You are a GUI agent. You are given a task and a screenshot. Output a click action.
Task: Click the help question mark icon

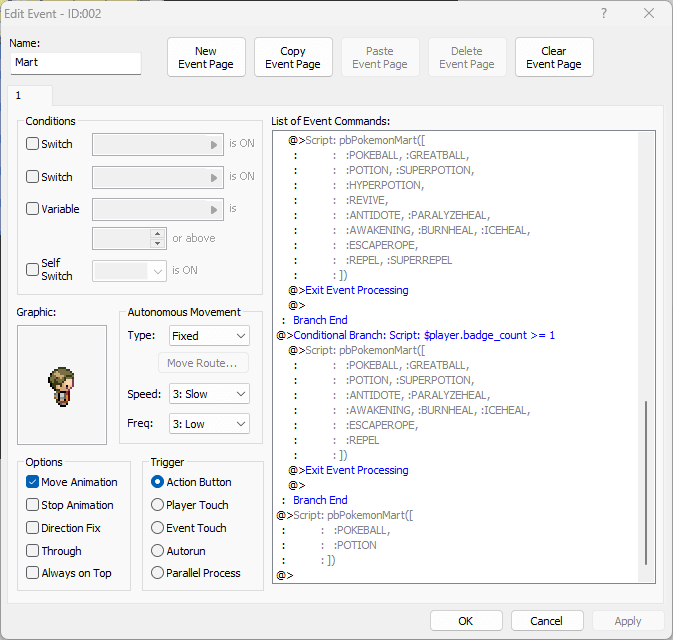click(604, 13)
